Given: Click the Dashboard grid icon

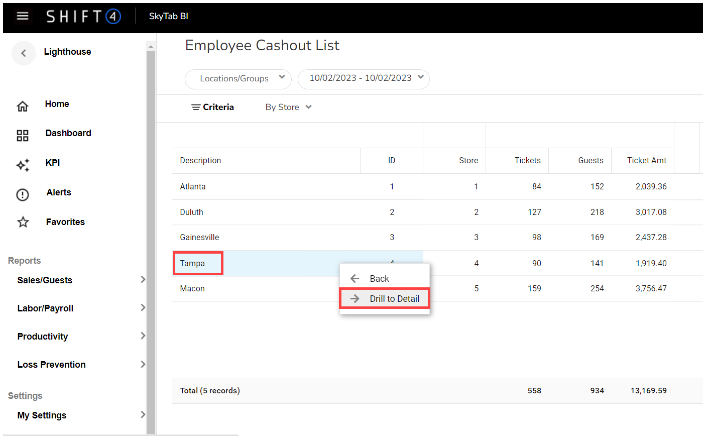Looking at the screenshot, I should tap(22, 135).
